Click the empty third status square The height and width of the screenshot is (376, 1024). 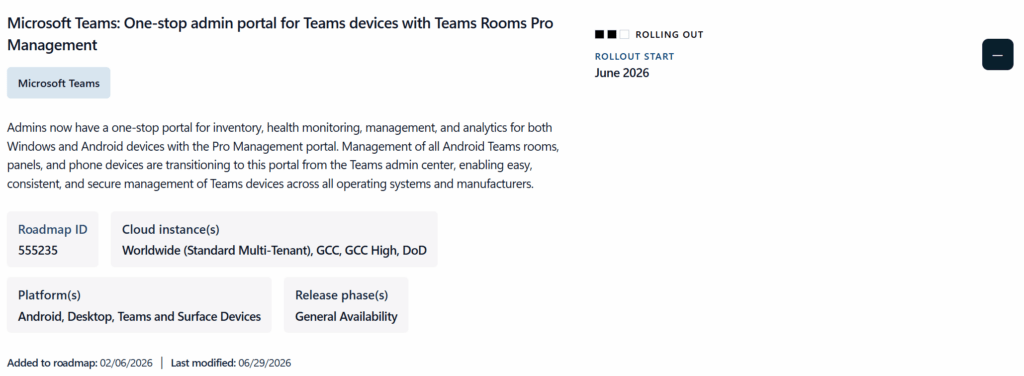coord(624,34)
